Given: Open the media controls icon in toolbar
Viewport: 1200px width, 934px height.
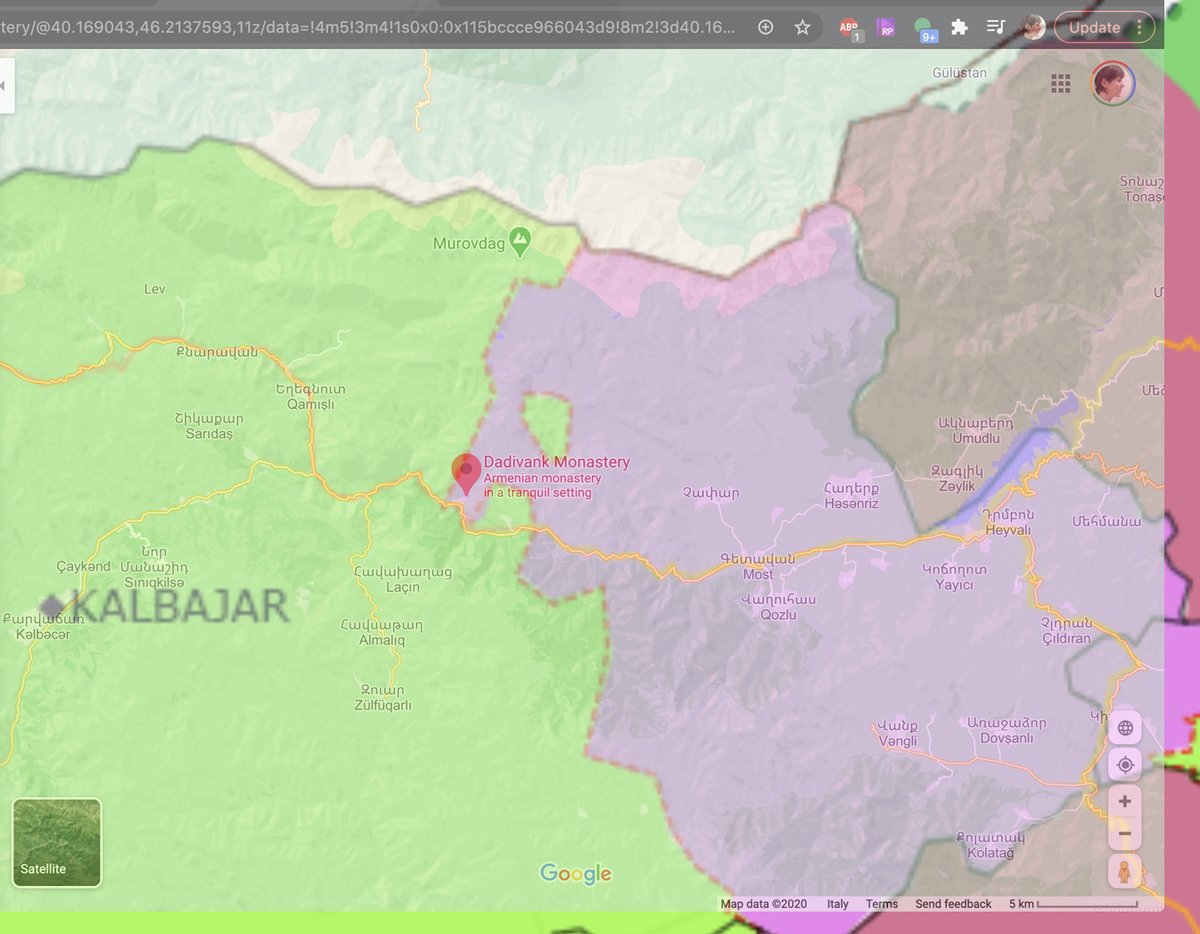Looking at the screenshot, I should point(996,28).
